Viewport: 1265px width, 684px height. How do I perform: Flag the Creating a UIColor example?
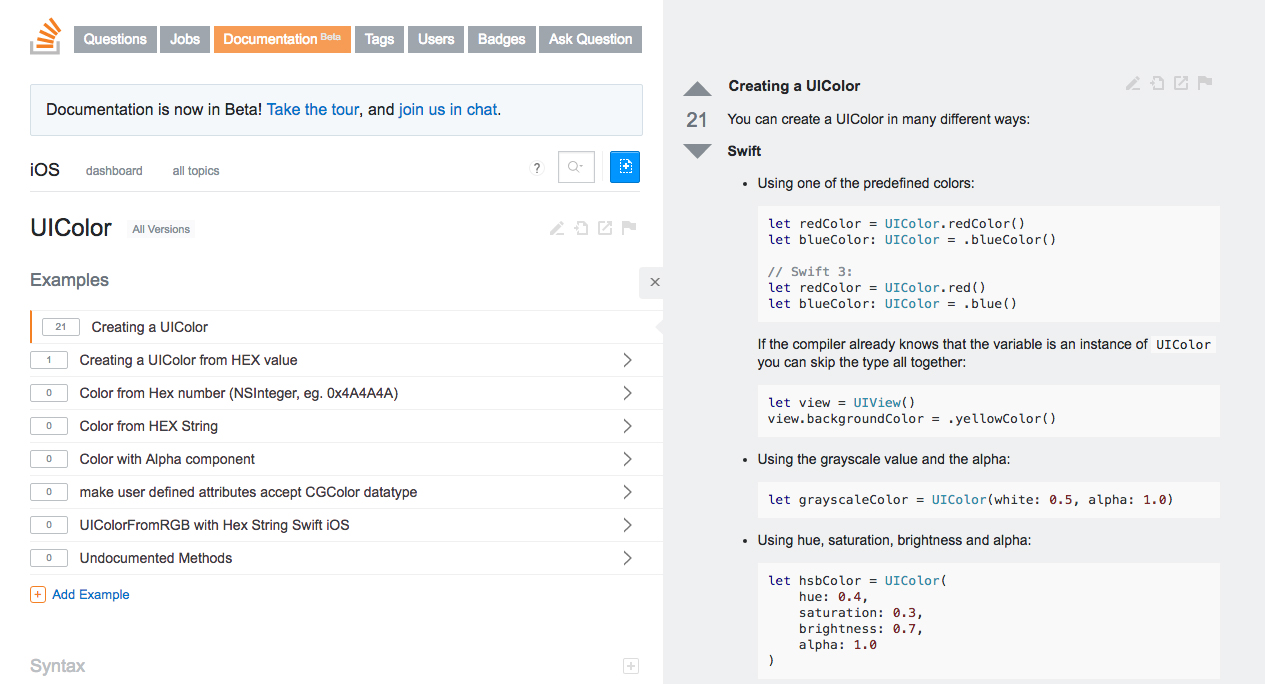(x=1205, y=84)
